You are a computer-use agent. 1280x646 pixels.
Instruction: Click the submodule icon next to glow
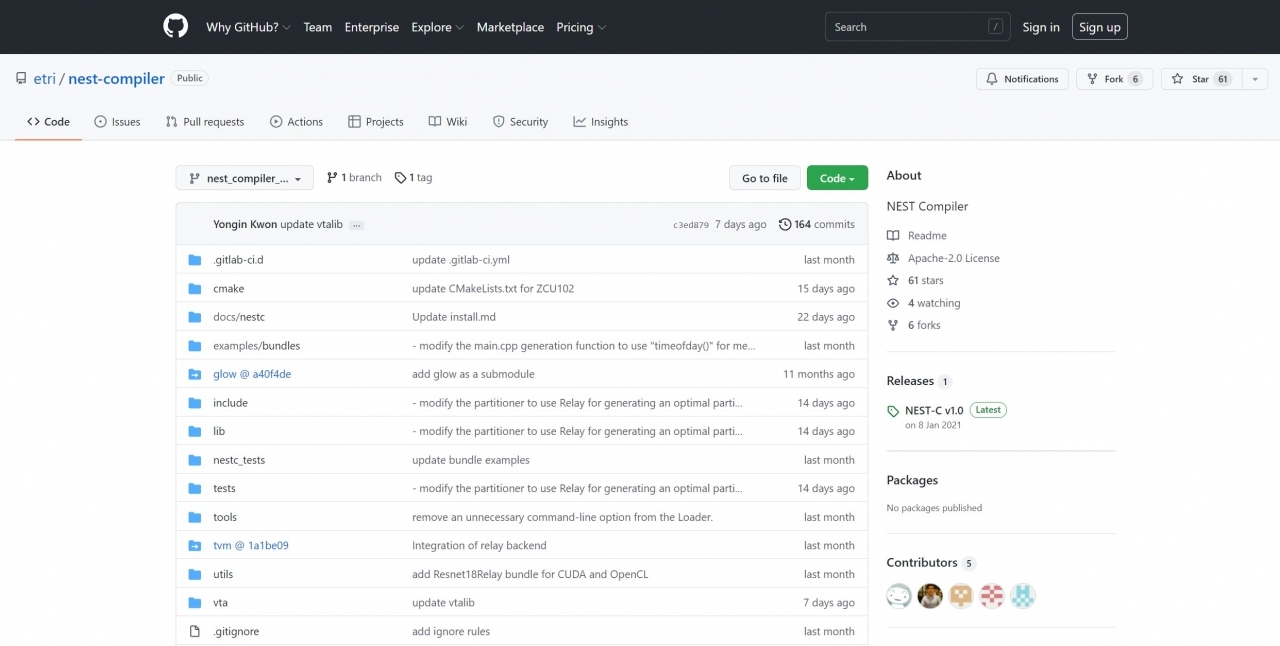pos(195,374)
